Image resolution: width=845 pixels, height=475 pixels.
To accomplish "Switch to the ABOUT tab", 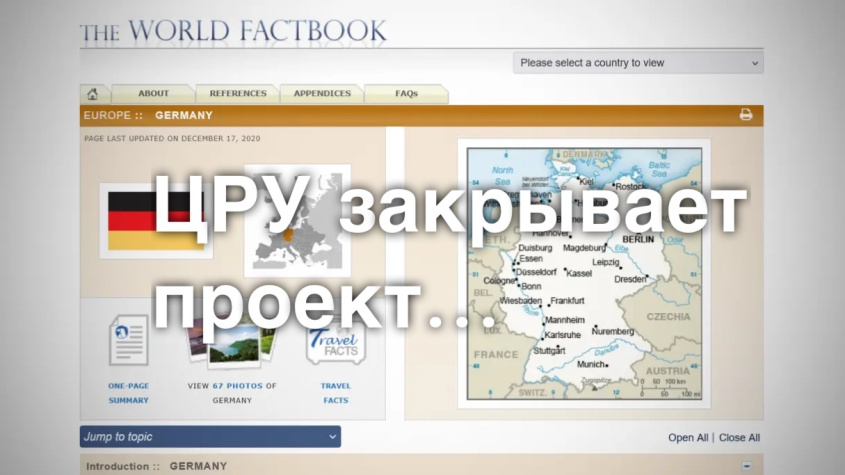I will tap(154, 93).
